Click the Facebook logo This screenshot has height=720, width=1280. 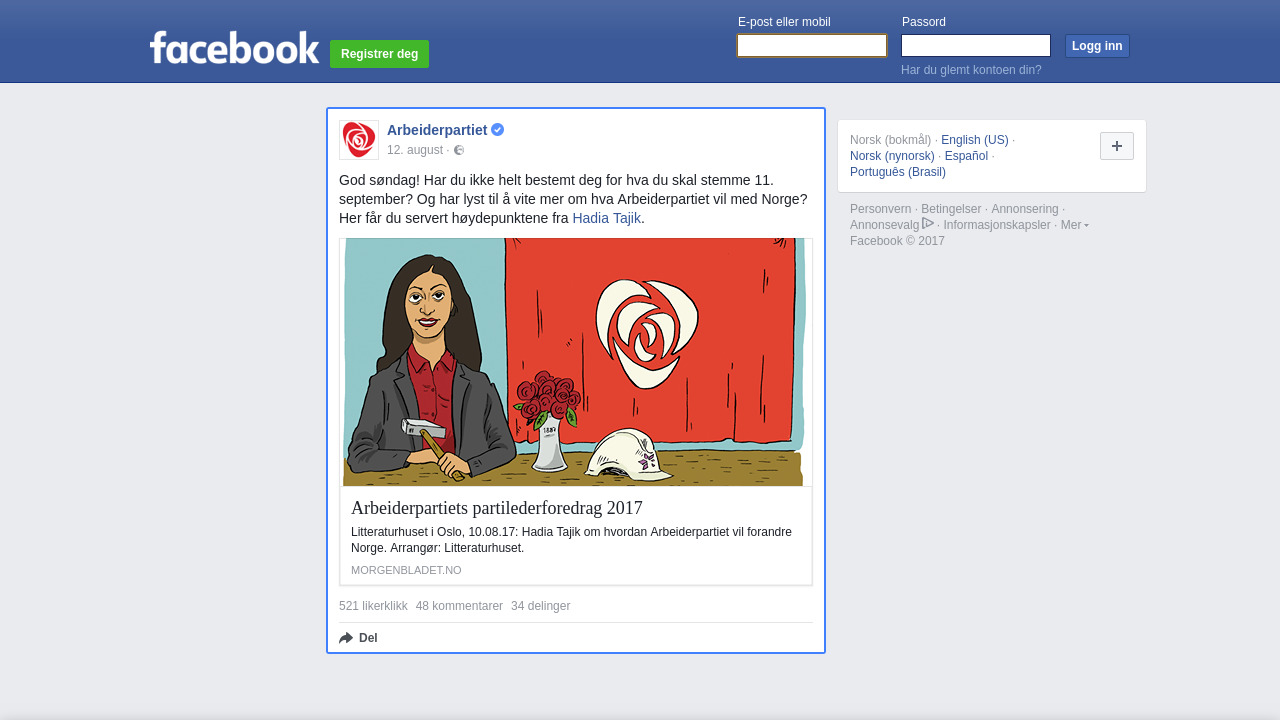(x=234, y=48)
